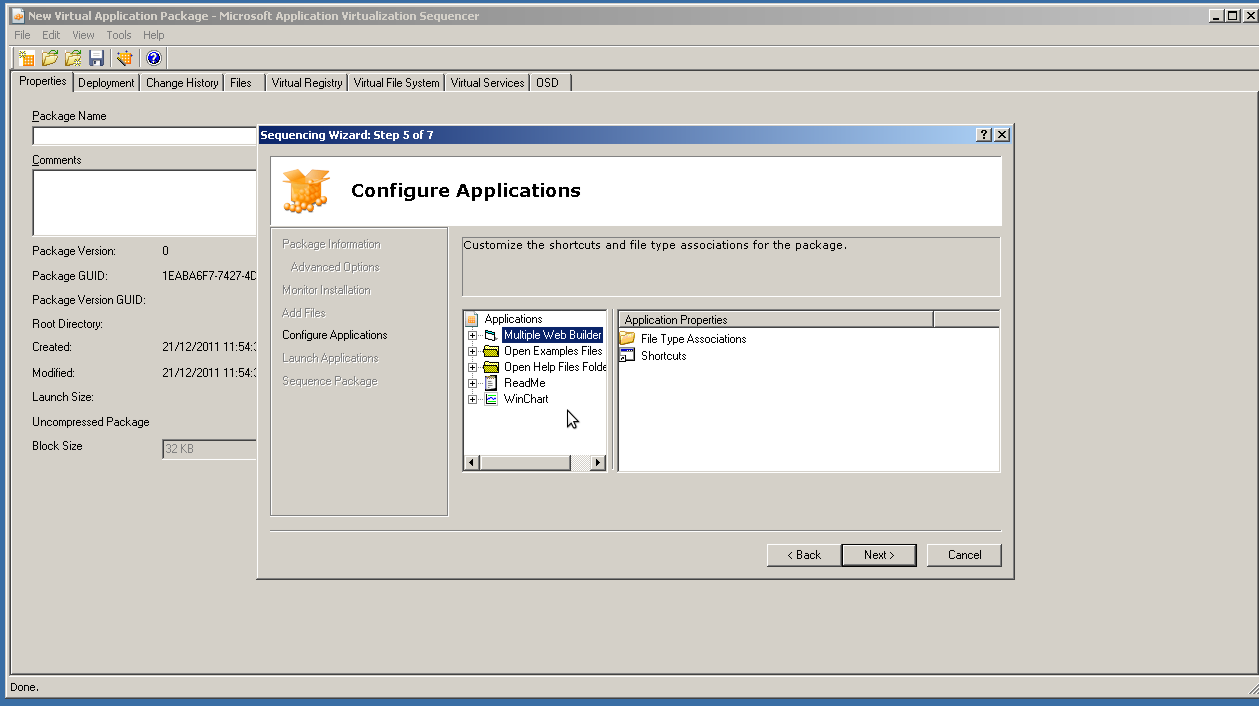Click the Open for Upgrade toolbar icon
Image resolution: width=1259 pixels, height=706 pixels.
(x=73, y=58)
